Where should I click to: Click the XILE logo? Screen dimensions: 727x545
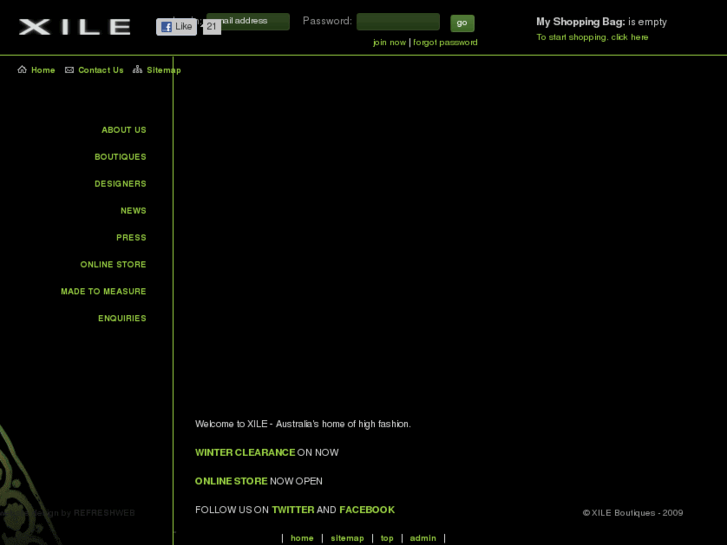(x=75, y=27)
